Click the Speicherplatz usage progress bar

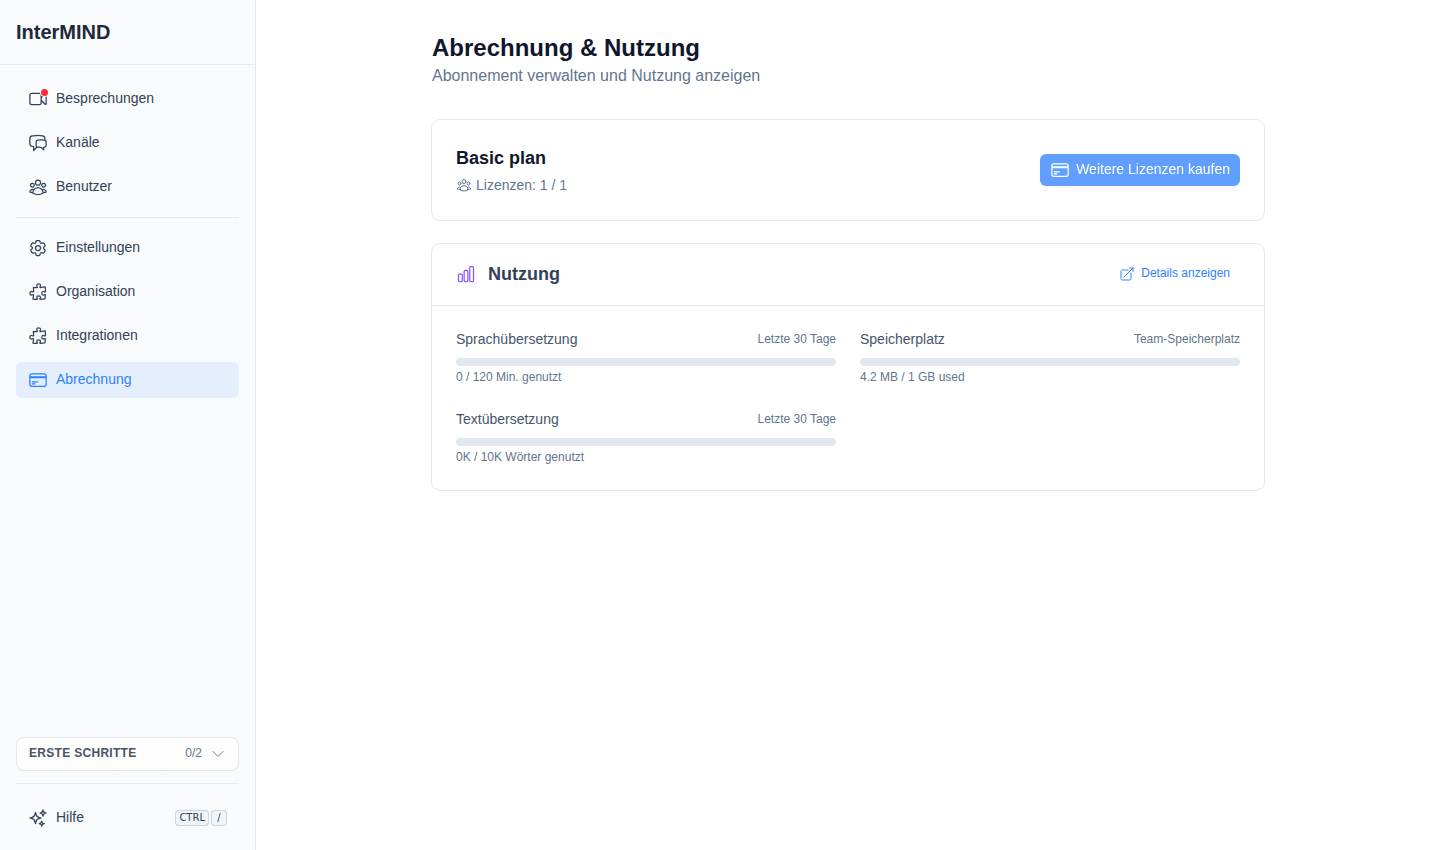click(1050, 362)
